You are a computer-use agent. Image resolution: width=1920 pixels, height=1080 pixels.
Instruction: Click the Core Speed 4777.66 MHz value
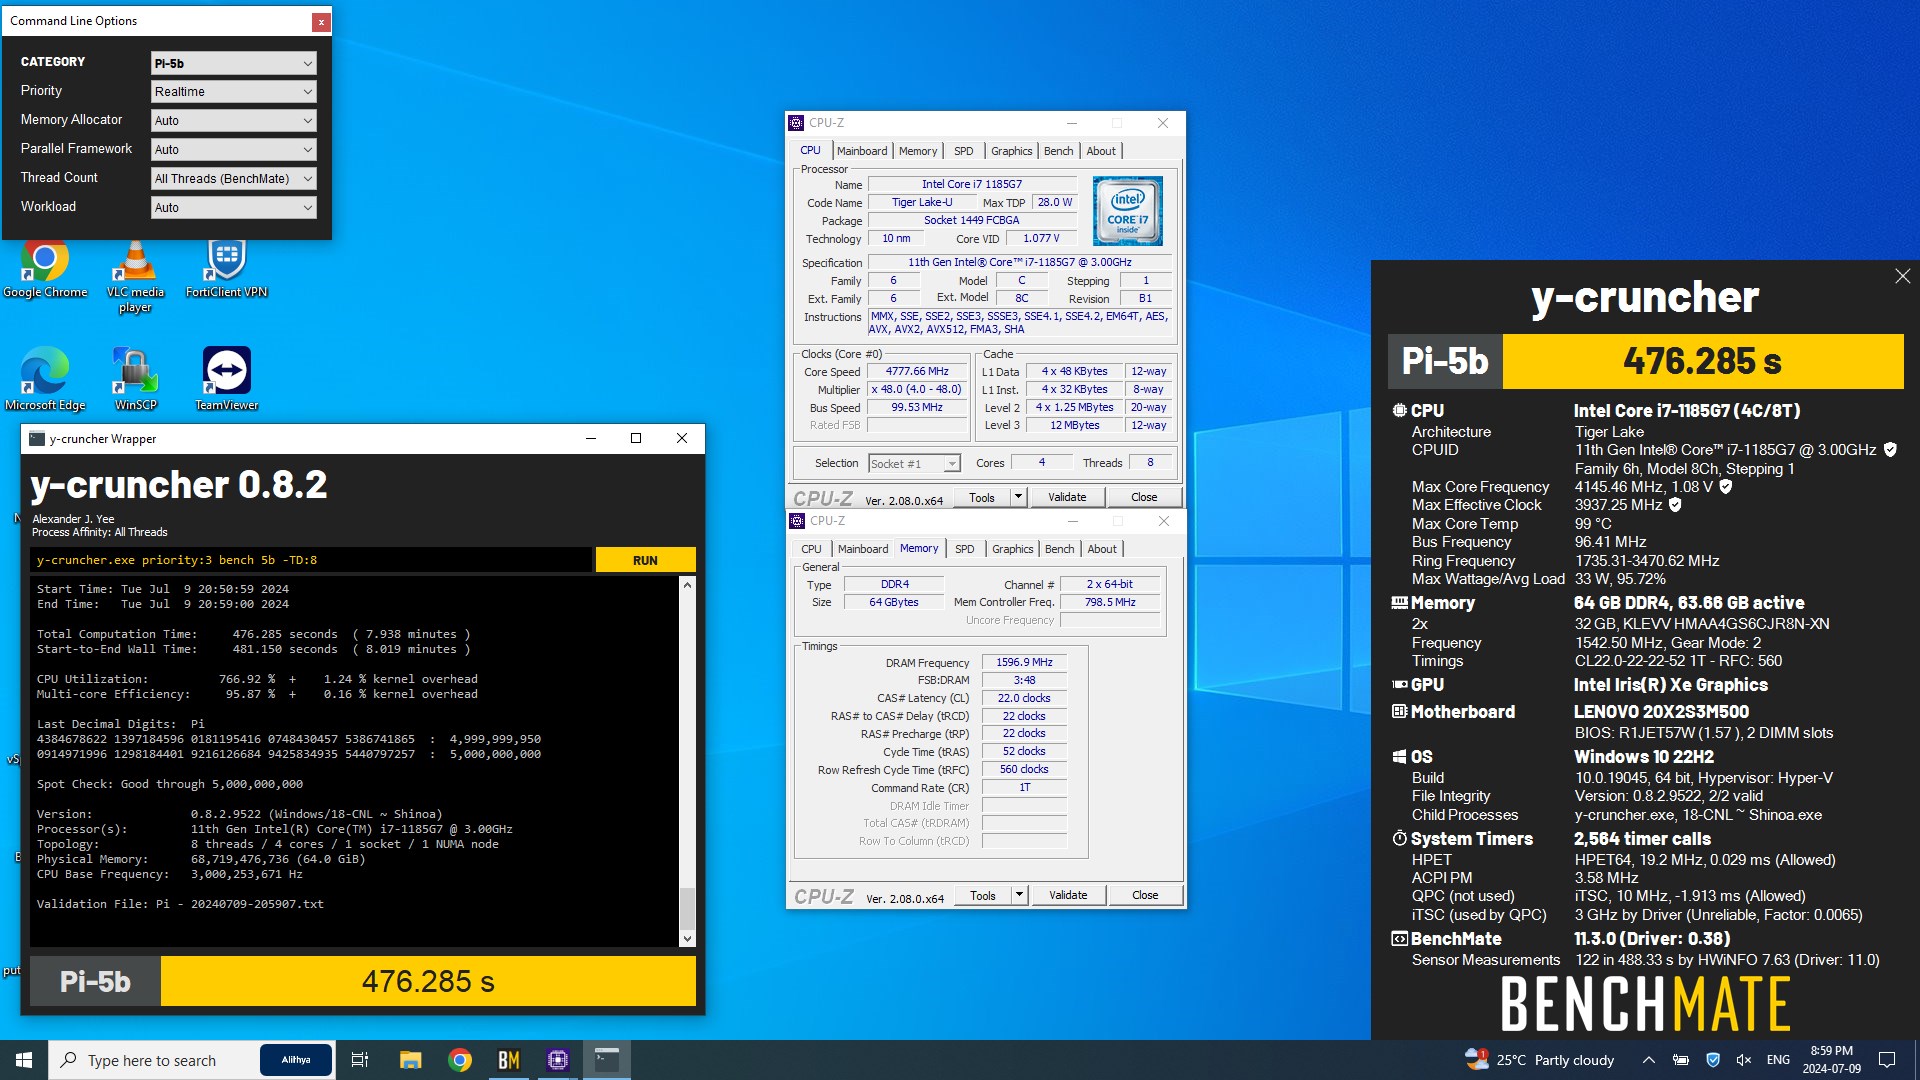point(917,371)
